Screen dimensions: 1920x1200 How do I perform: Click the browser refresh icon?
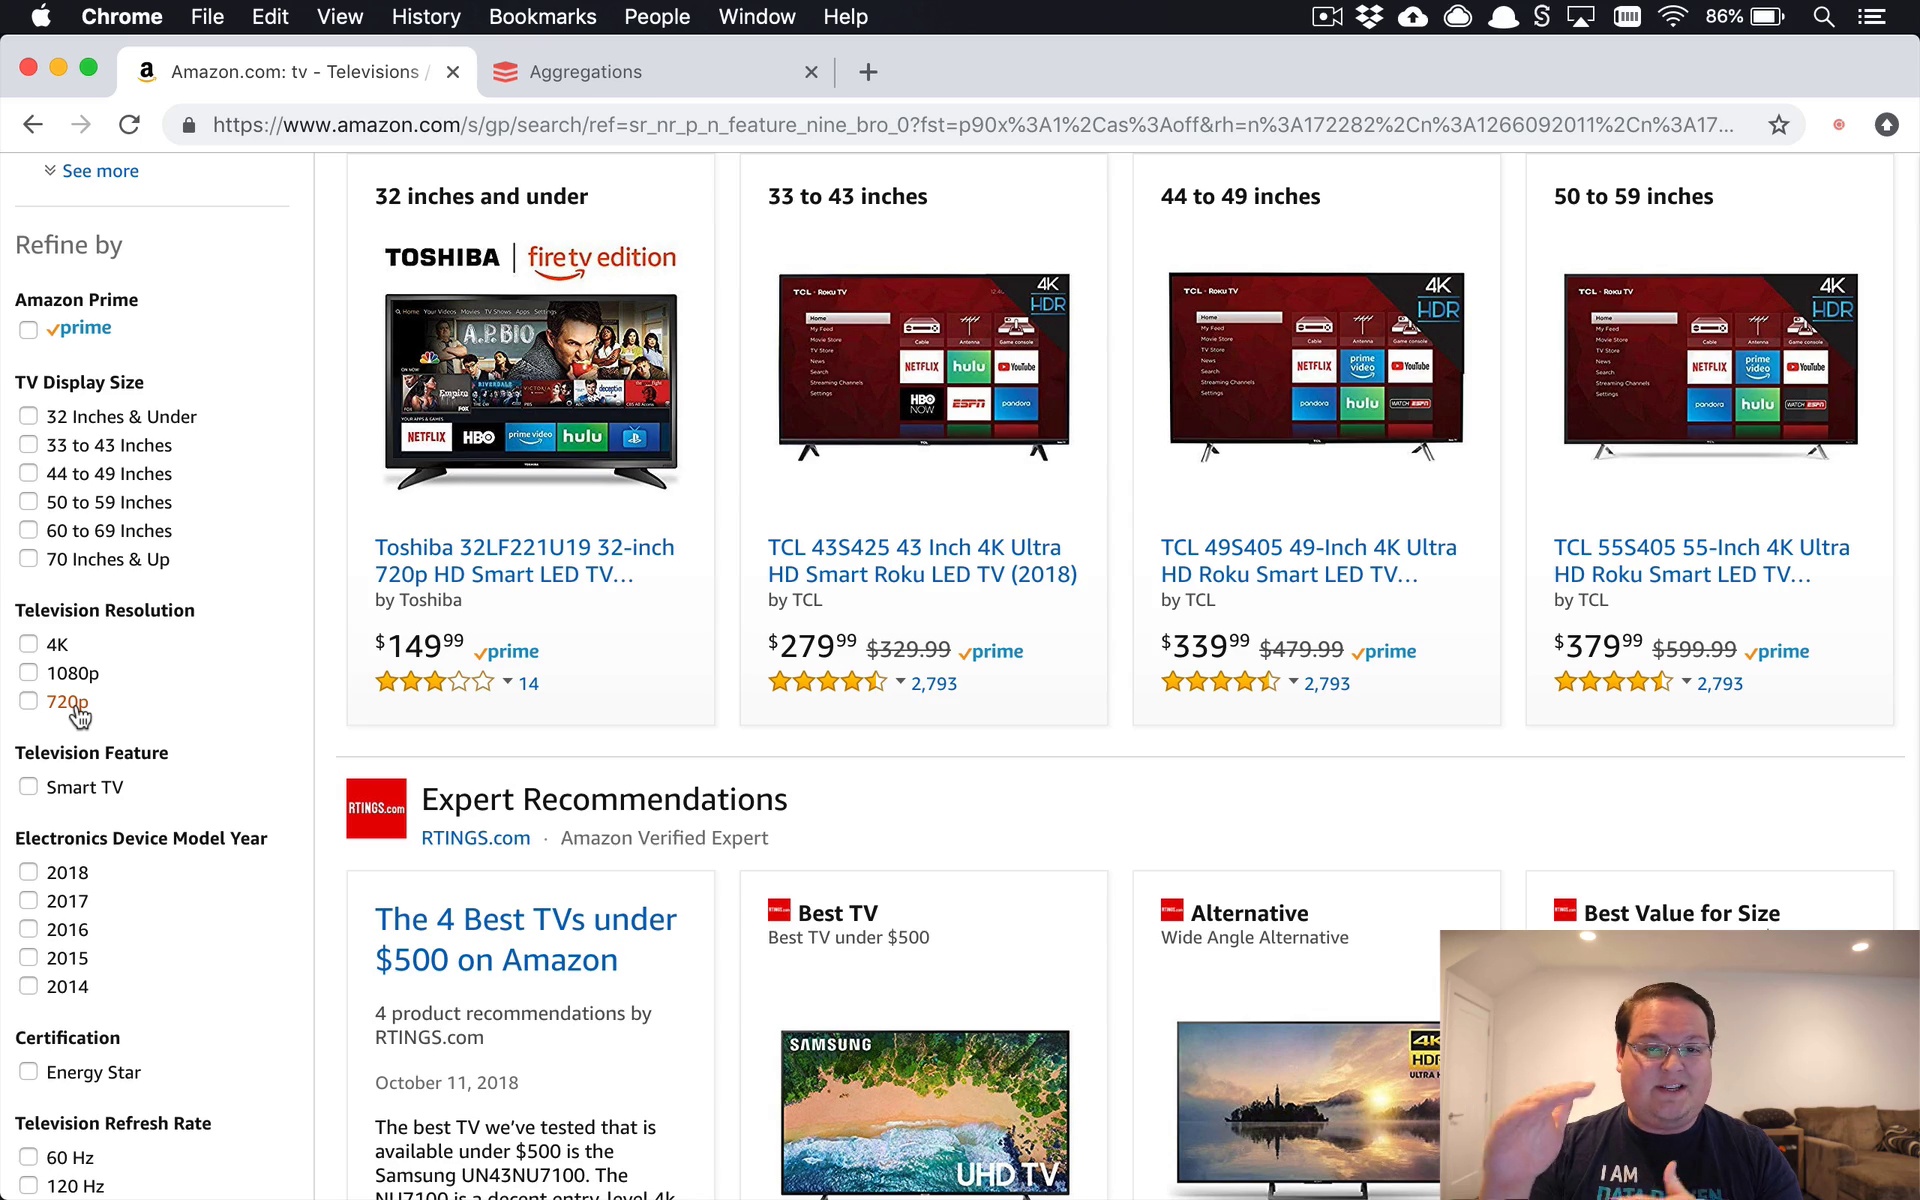pos(129,123)
